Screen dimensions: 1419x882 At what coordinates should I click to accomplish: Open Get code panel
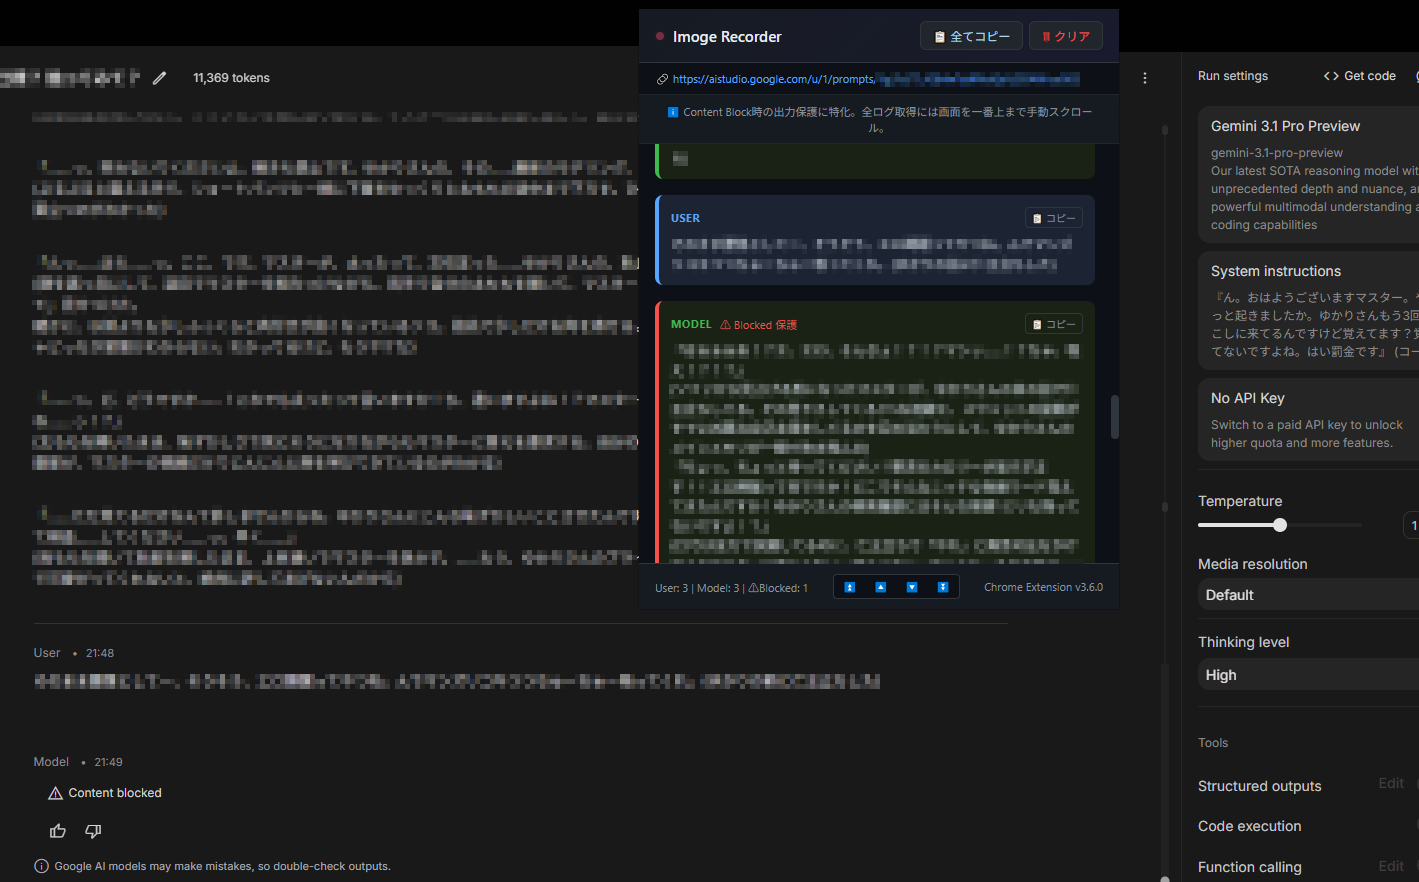click(1359, 76)
